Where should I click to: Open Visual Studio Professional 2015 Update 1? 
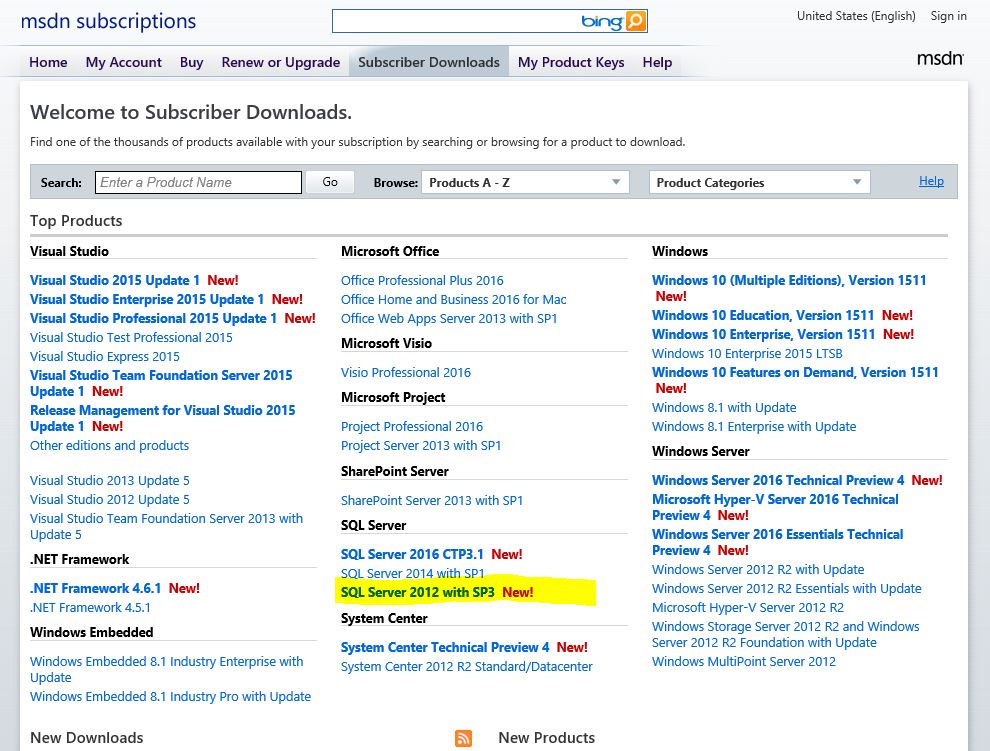[x=153, y=318]
